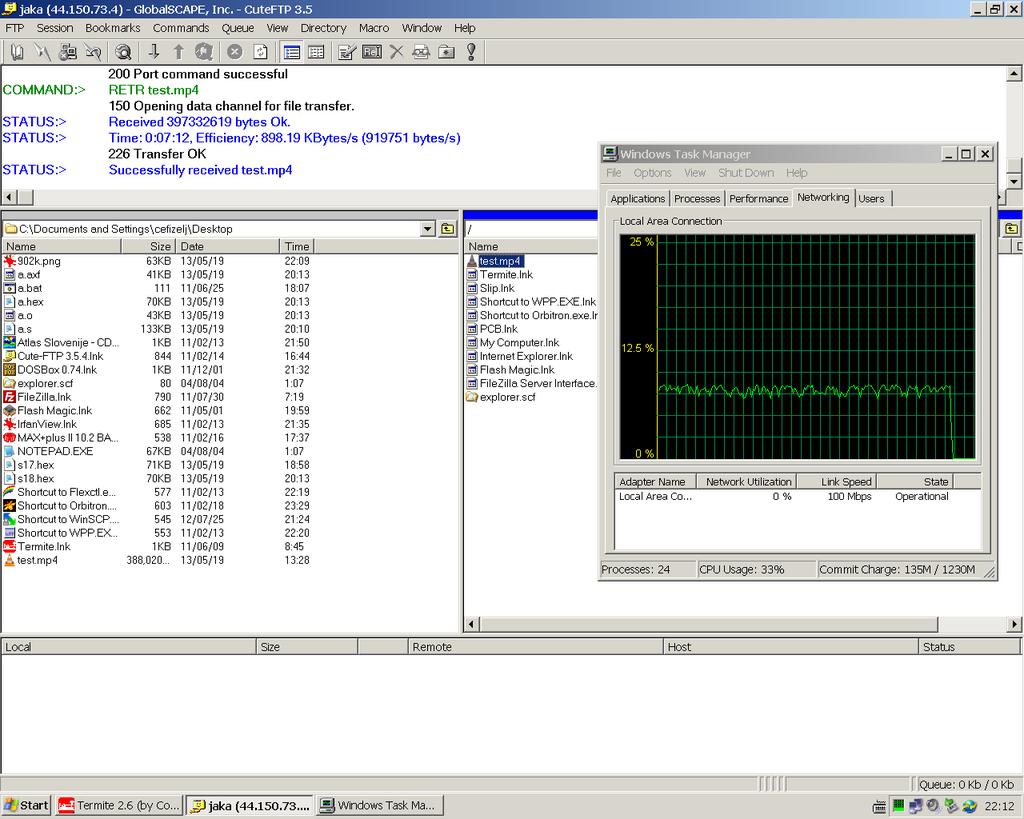Click the magnifier globe toolbar icon
Screen dimensions: 1024x819
tap(123, 52)
